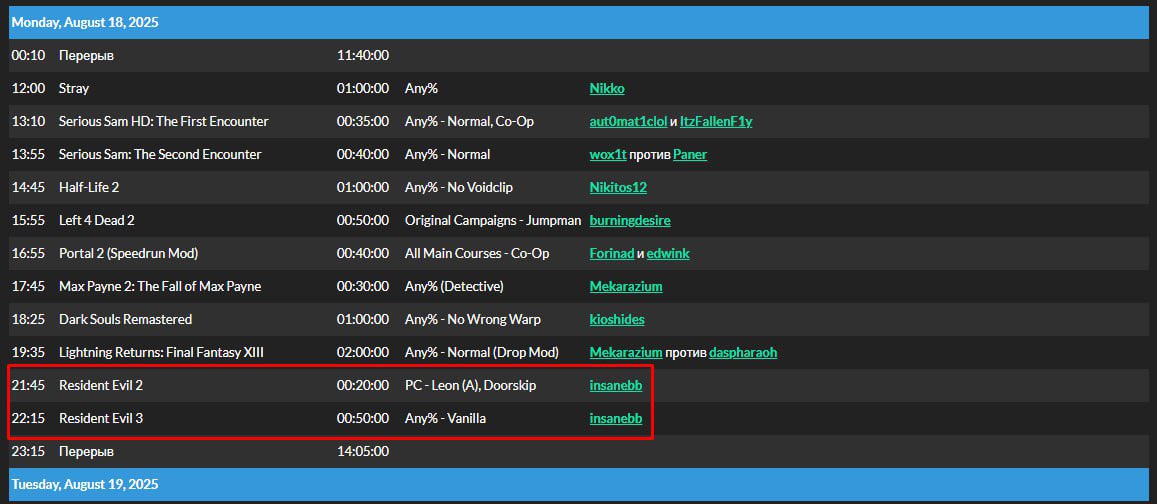Select the Any% - Normal, Co-Op category

click(x=469, y=122)
